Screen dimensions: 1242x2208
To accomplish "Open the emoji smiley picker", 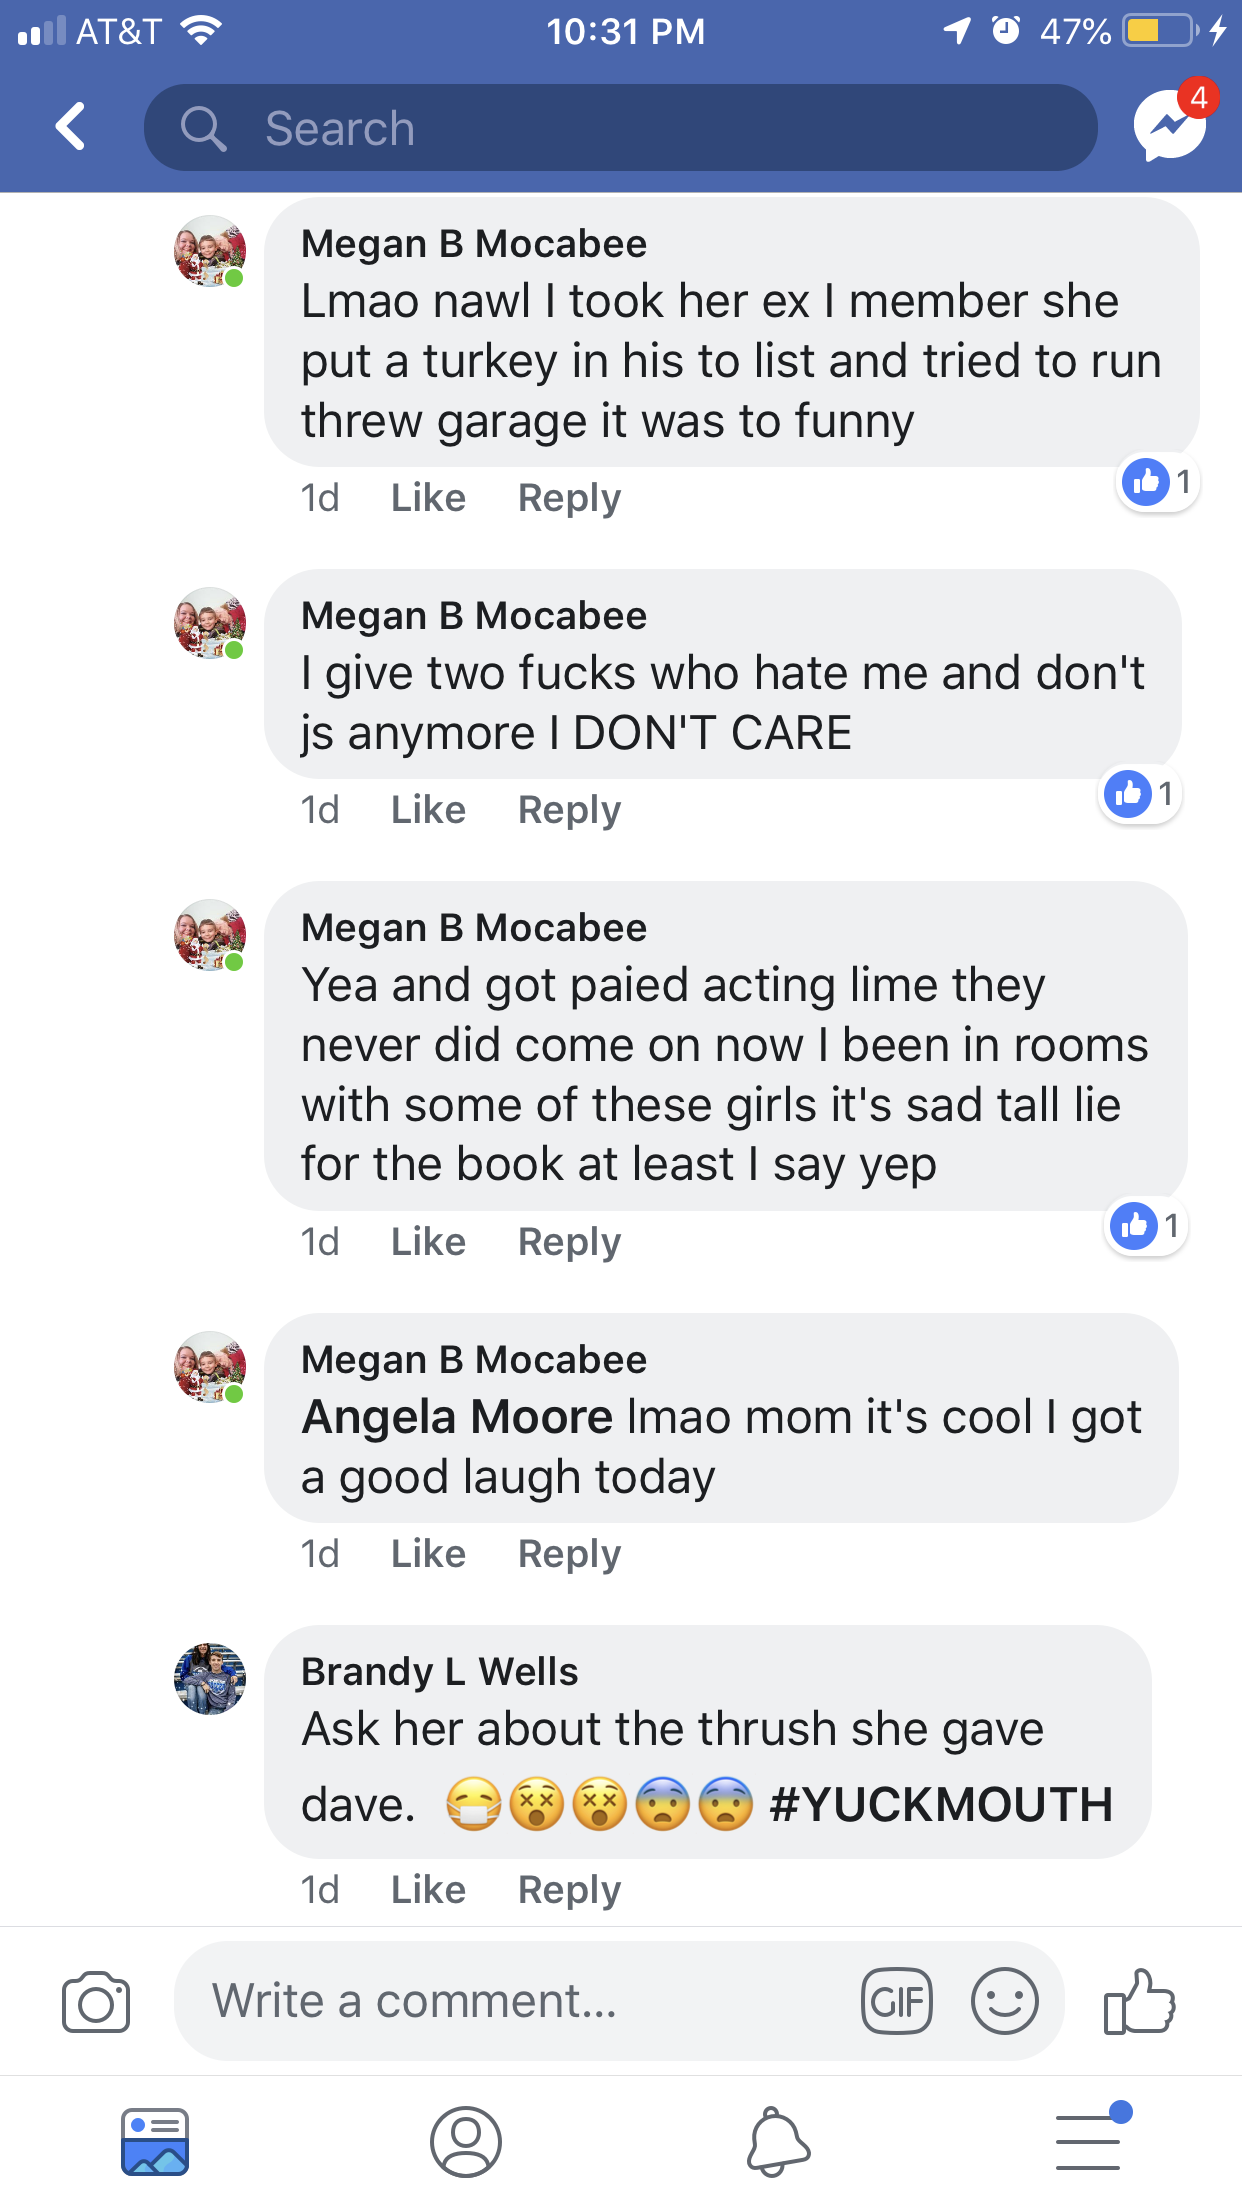I will pos(1004,2002).
